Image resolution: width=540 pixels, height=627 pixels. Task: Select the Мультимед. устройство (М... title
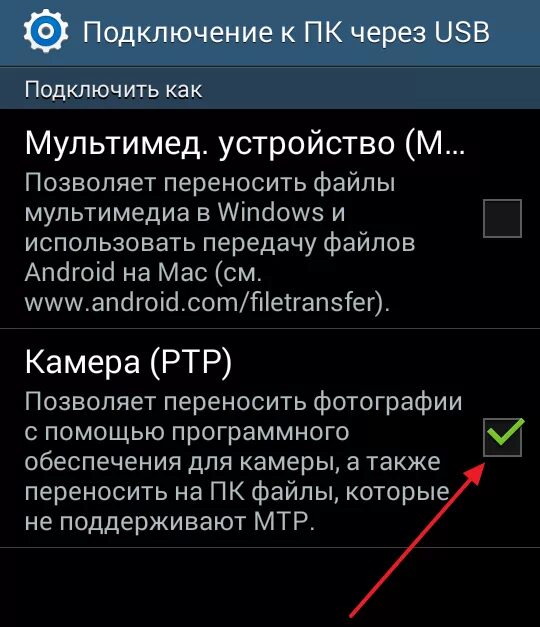click(x=245, y=143)
